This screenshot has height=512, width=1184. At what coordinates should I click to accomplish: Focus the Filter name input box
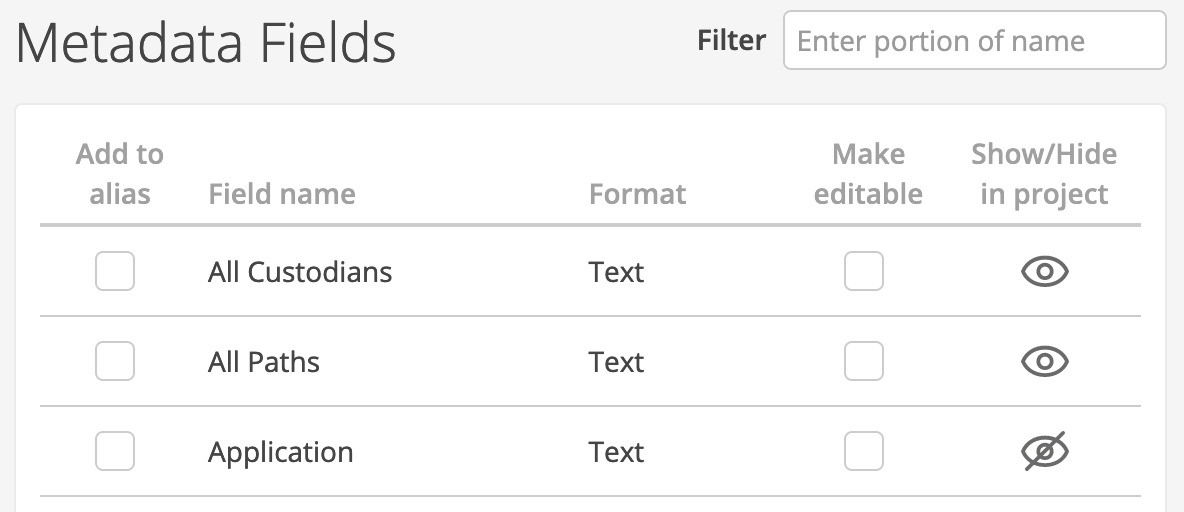coord(975,40)
